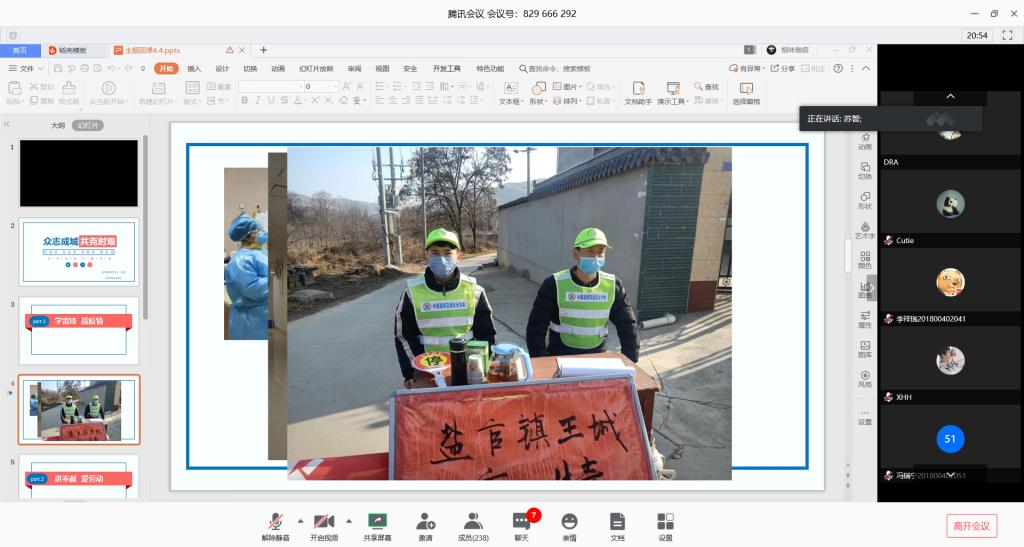Open the font size dropdown showing 0

[x=322, y=86]
